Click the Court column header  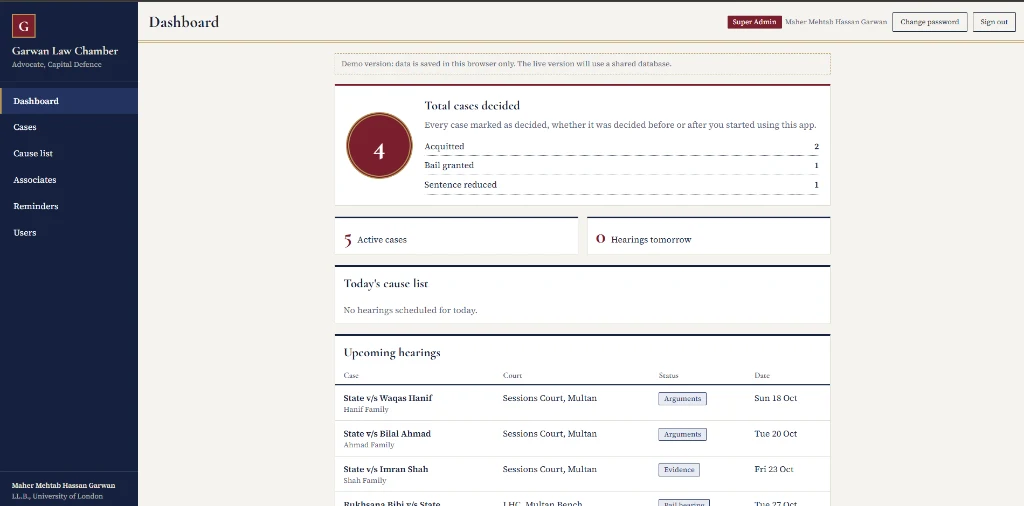click(512, 375)
